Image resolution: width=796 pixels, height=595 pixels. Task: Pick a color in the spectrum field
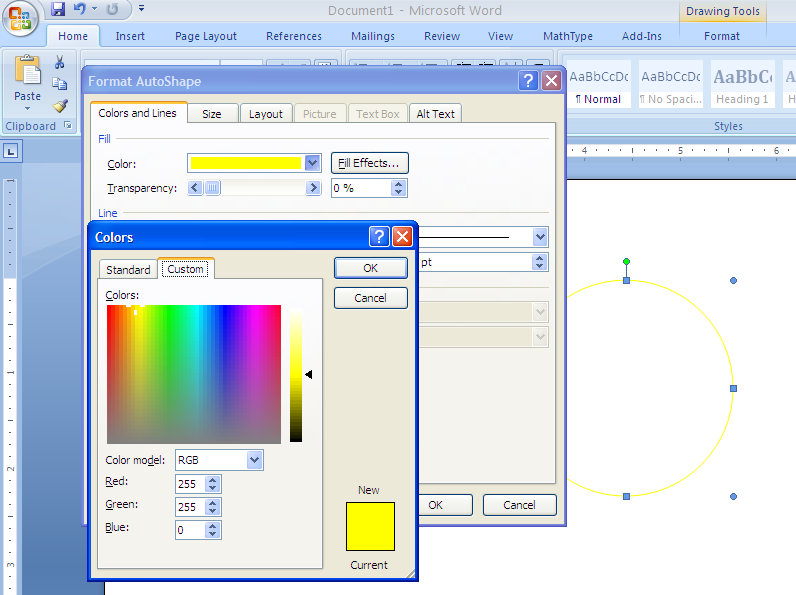[x=193, y=374]
